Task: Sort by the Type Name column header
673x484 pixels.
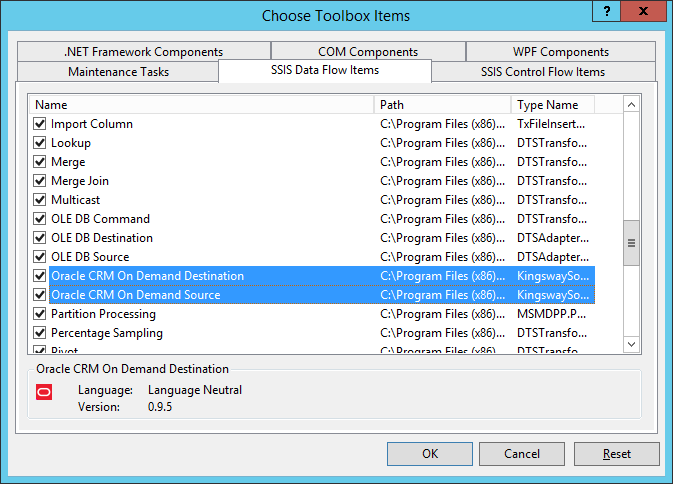Action: point(553,105)
